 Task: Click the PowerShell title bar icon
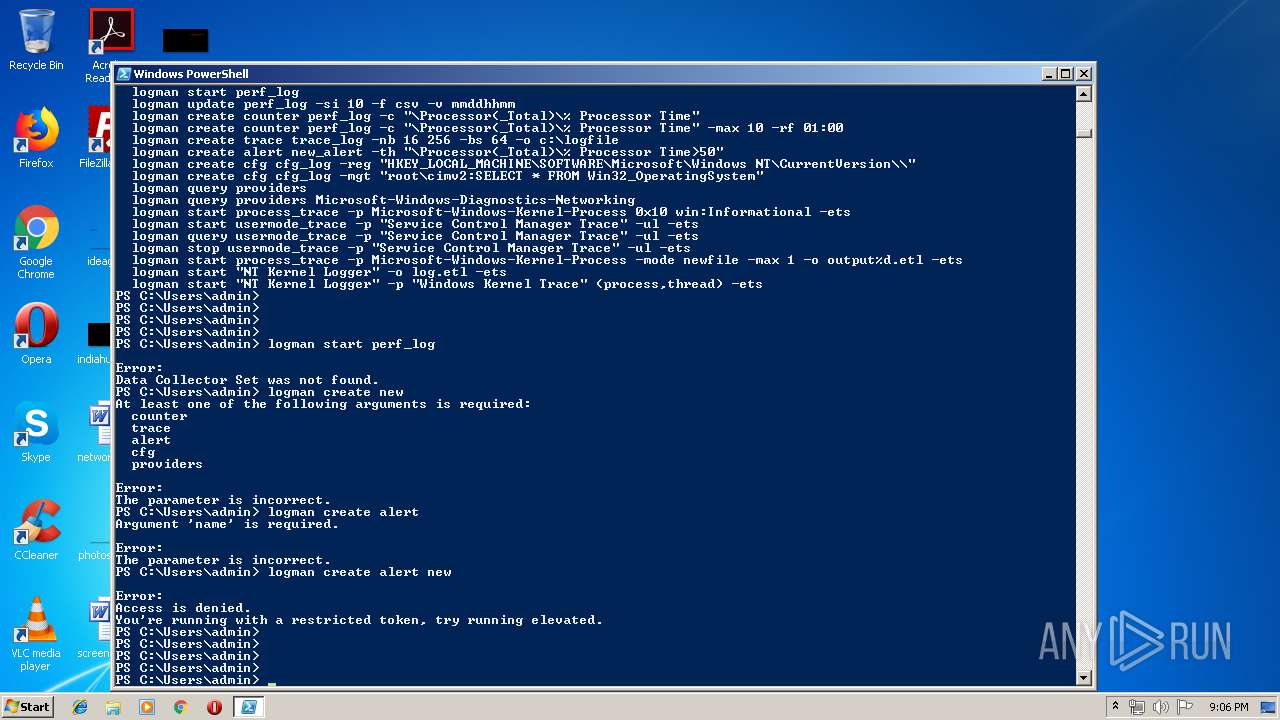124,74
